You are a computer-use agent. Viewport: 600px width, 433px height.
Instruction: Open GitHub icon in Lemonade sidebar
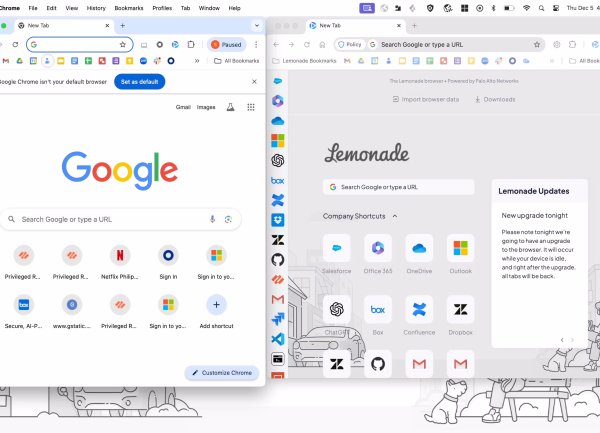278,260
